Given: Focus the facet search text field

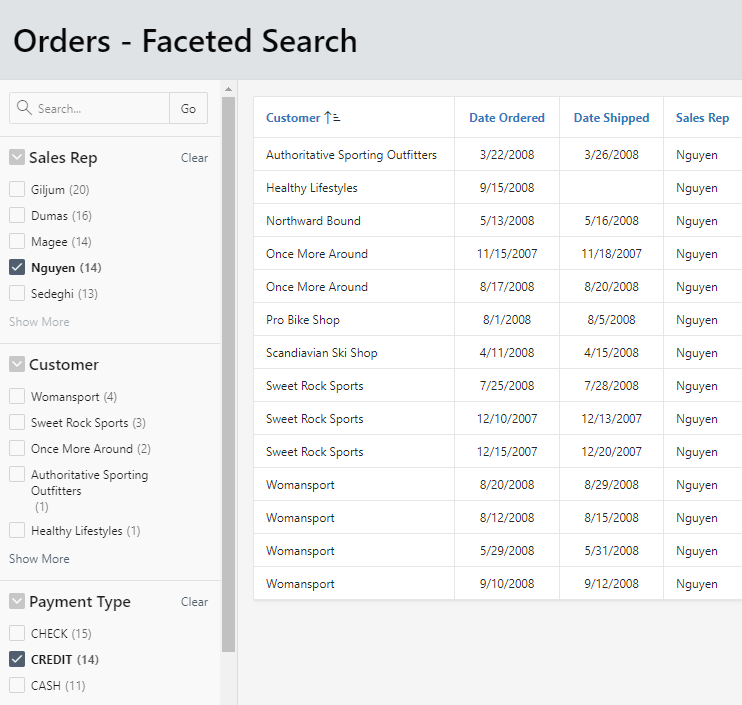Looking at the screenshot, I should pos(100,109).
